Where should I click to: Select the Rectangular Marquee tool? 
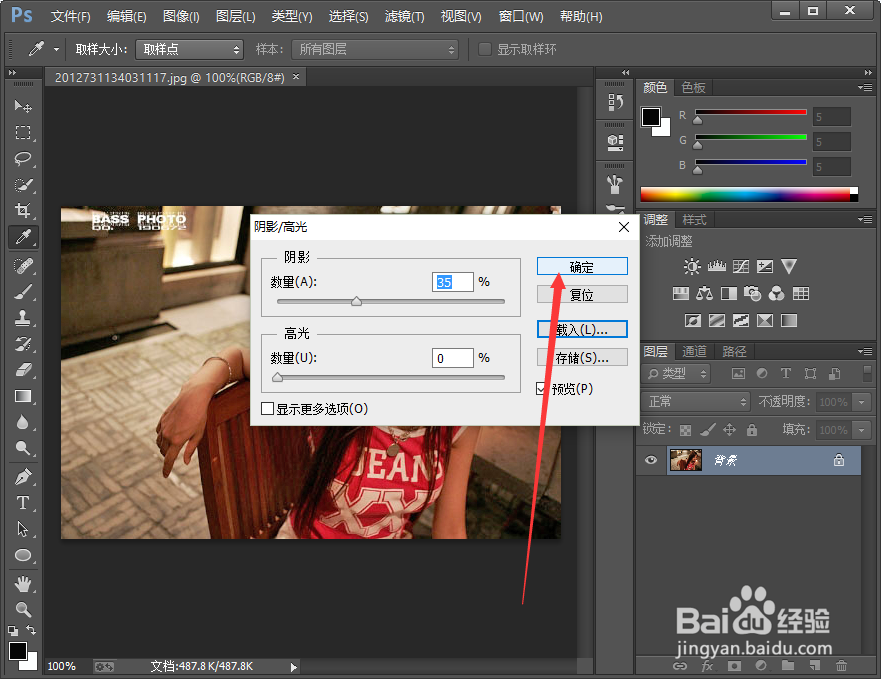(23, 133)
